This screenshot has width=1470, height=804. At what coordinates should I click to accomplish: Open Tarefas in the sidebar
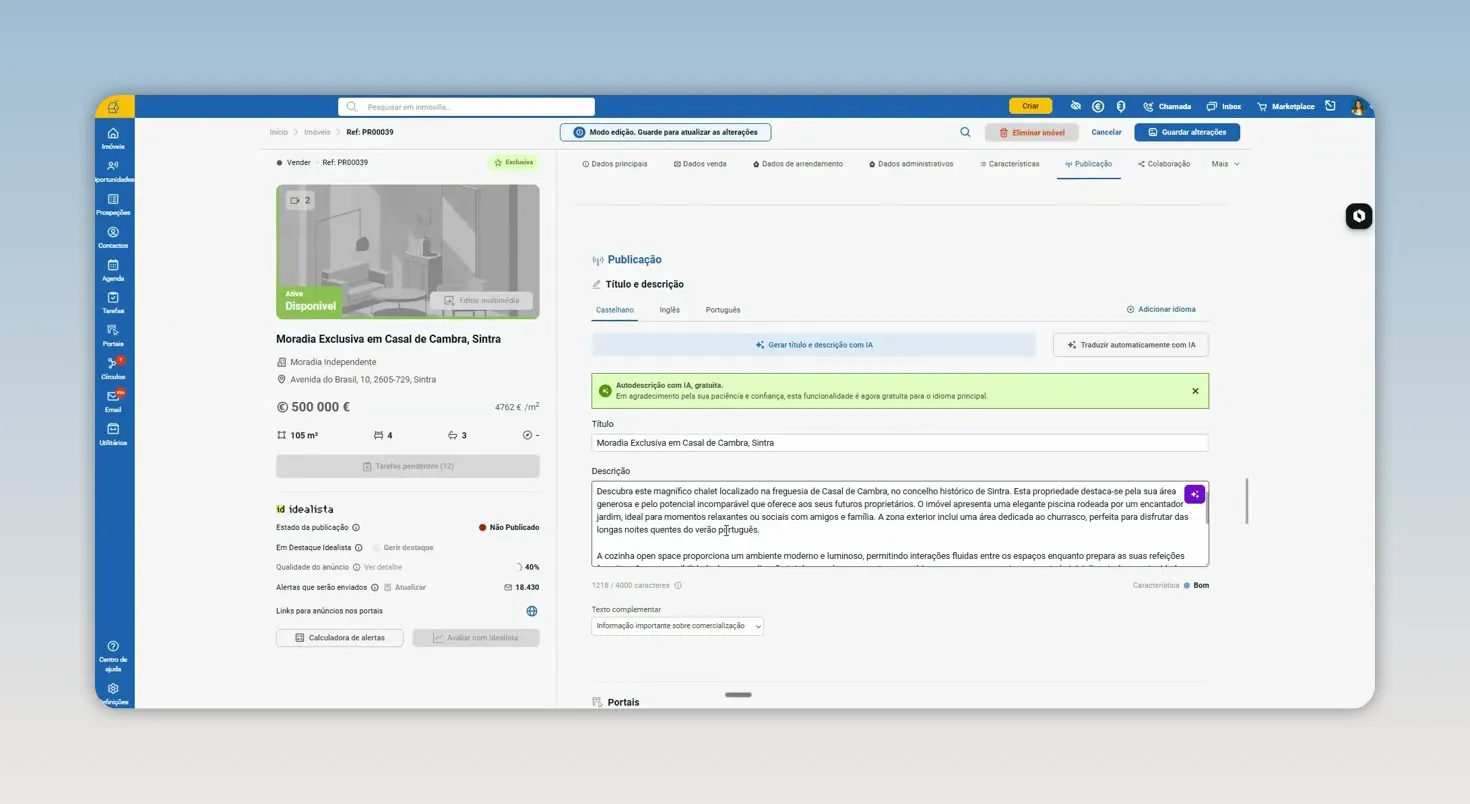(113, 303)
